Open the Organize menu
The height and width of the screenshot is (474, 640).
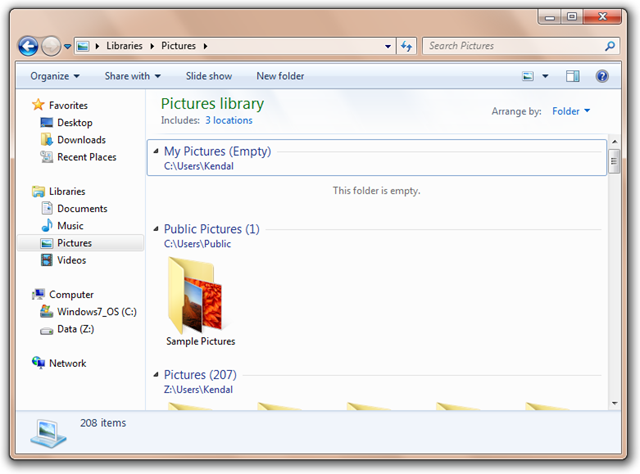[x=55, y=76]
